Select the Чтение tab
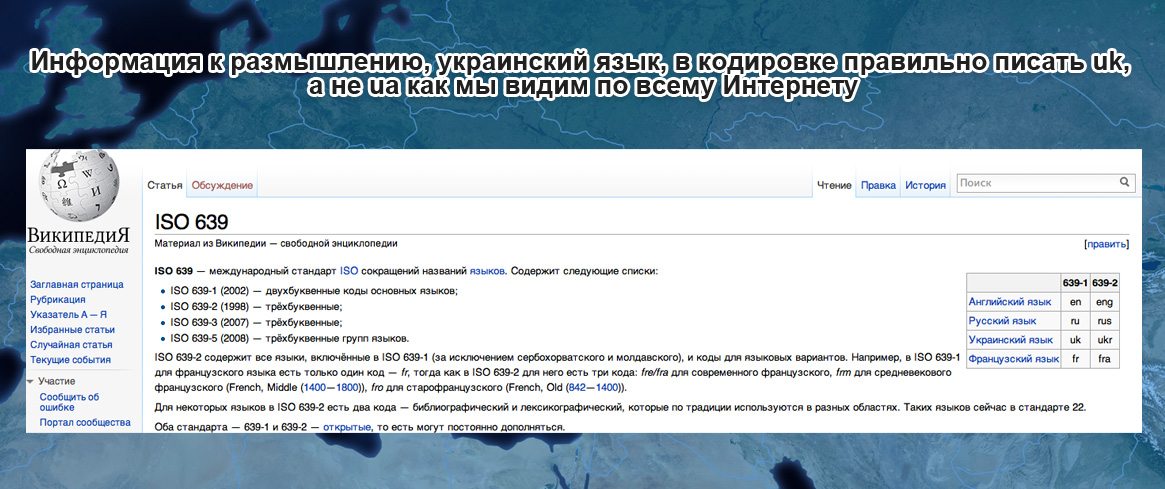This screenshot has height=489, width=1165. (x=834, y=186)
